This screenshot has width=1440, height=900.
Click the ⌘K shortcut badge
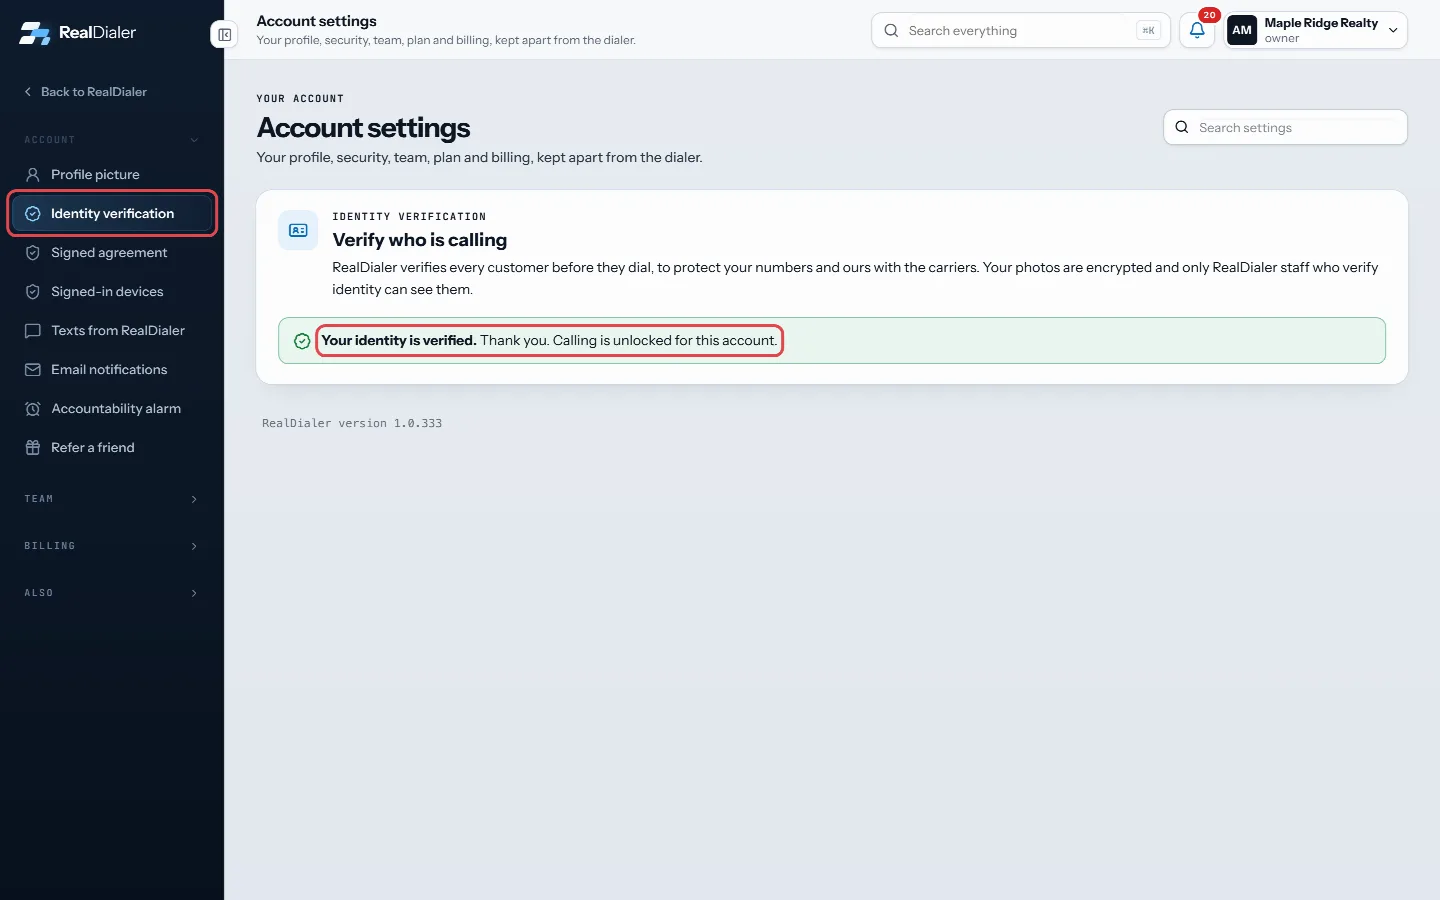click(1148, 30)
